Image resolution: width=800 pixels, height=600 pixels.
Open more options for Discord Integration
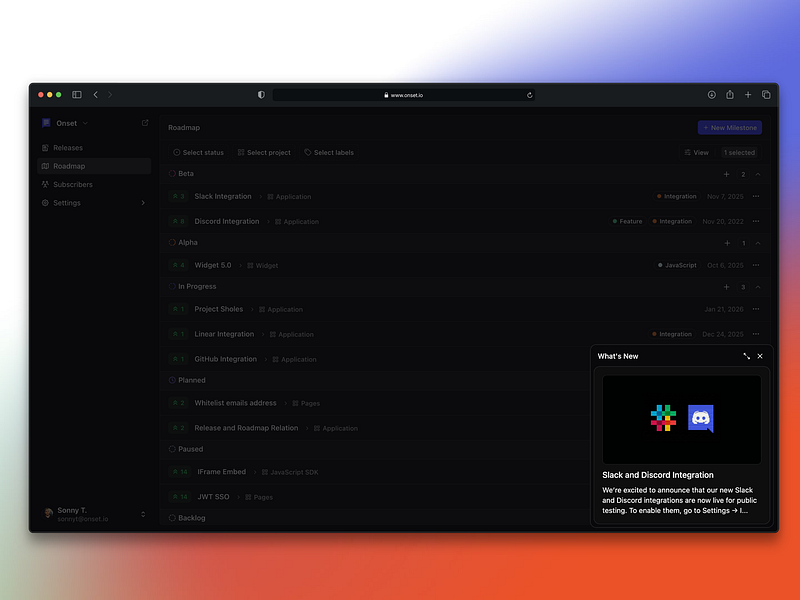(756, 221)
